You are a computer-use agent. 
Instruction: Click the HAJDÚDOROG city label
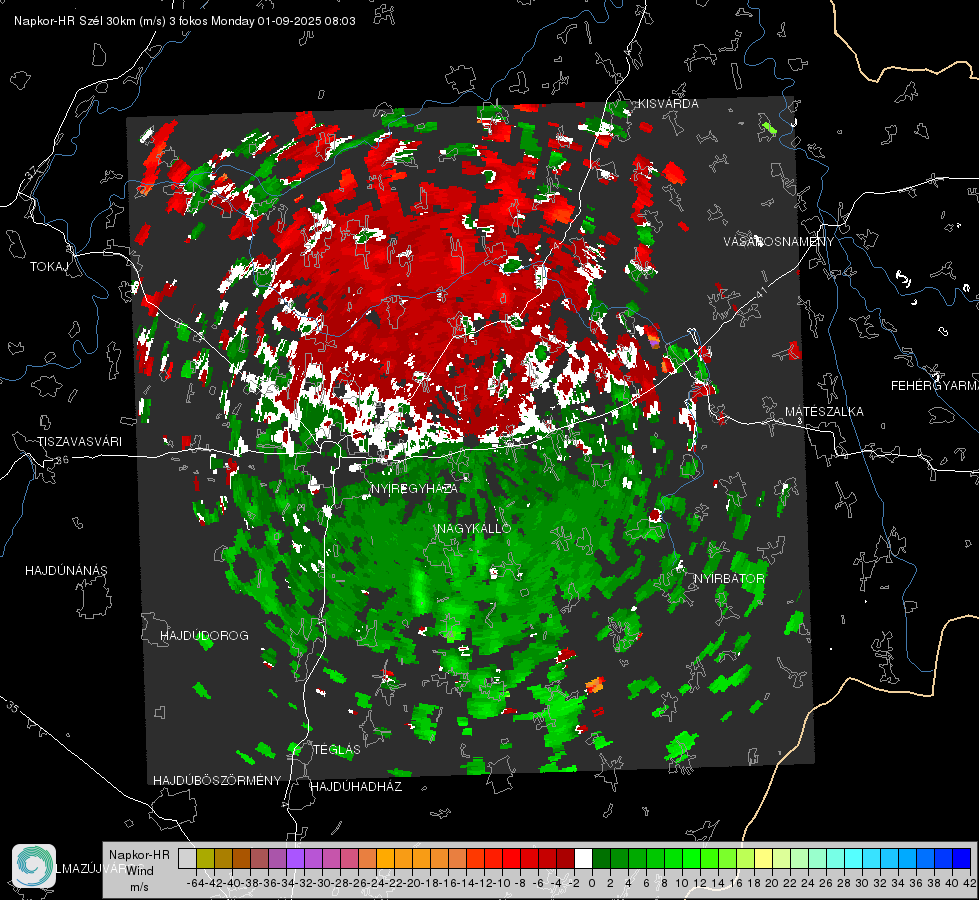[x=204, y=636]
